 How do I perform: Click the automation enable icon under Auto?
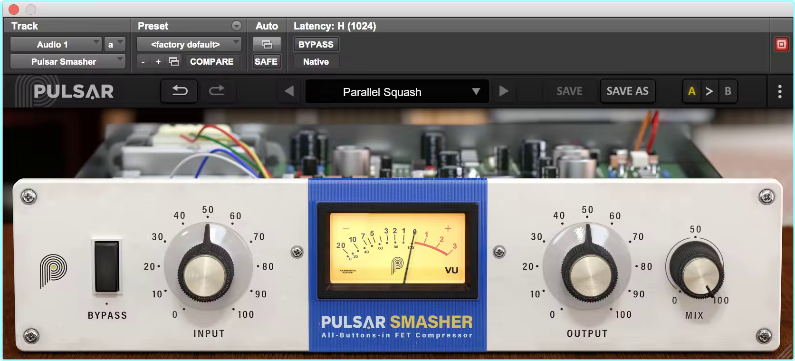267,45
